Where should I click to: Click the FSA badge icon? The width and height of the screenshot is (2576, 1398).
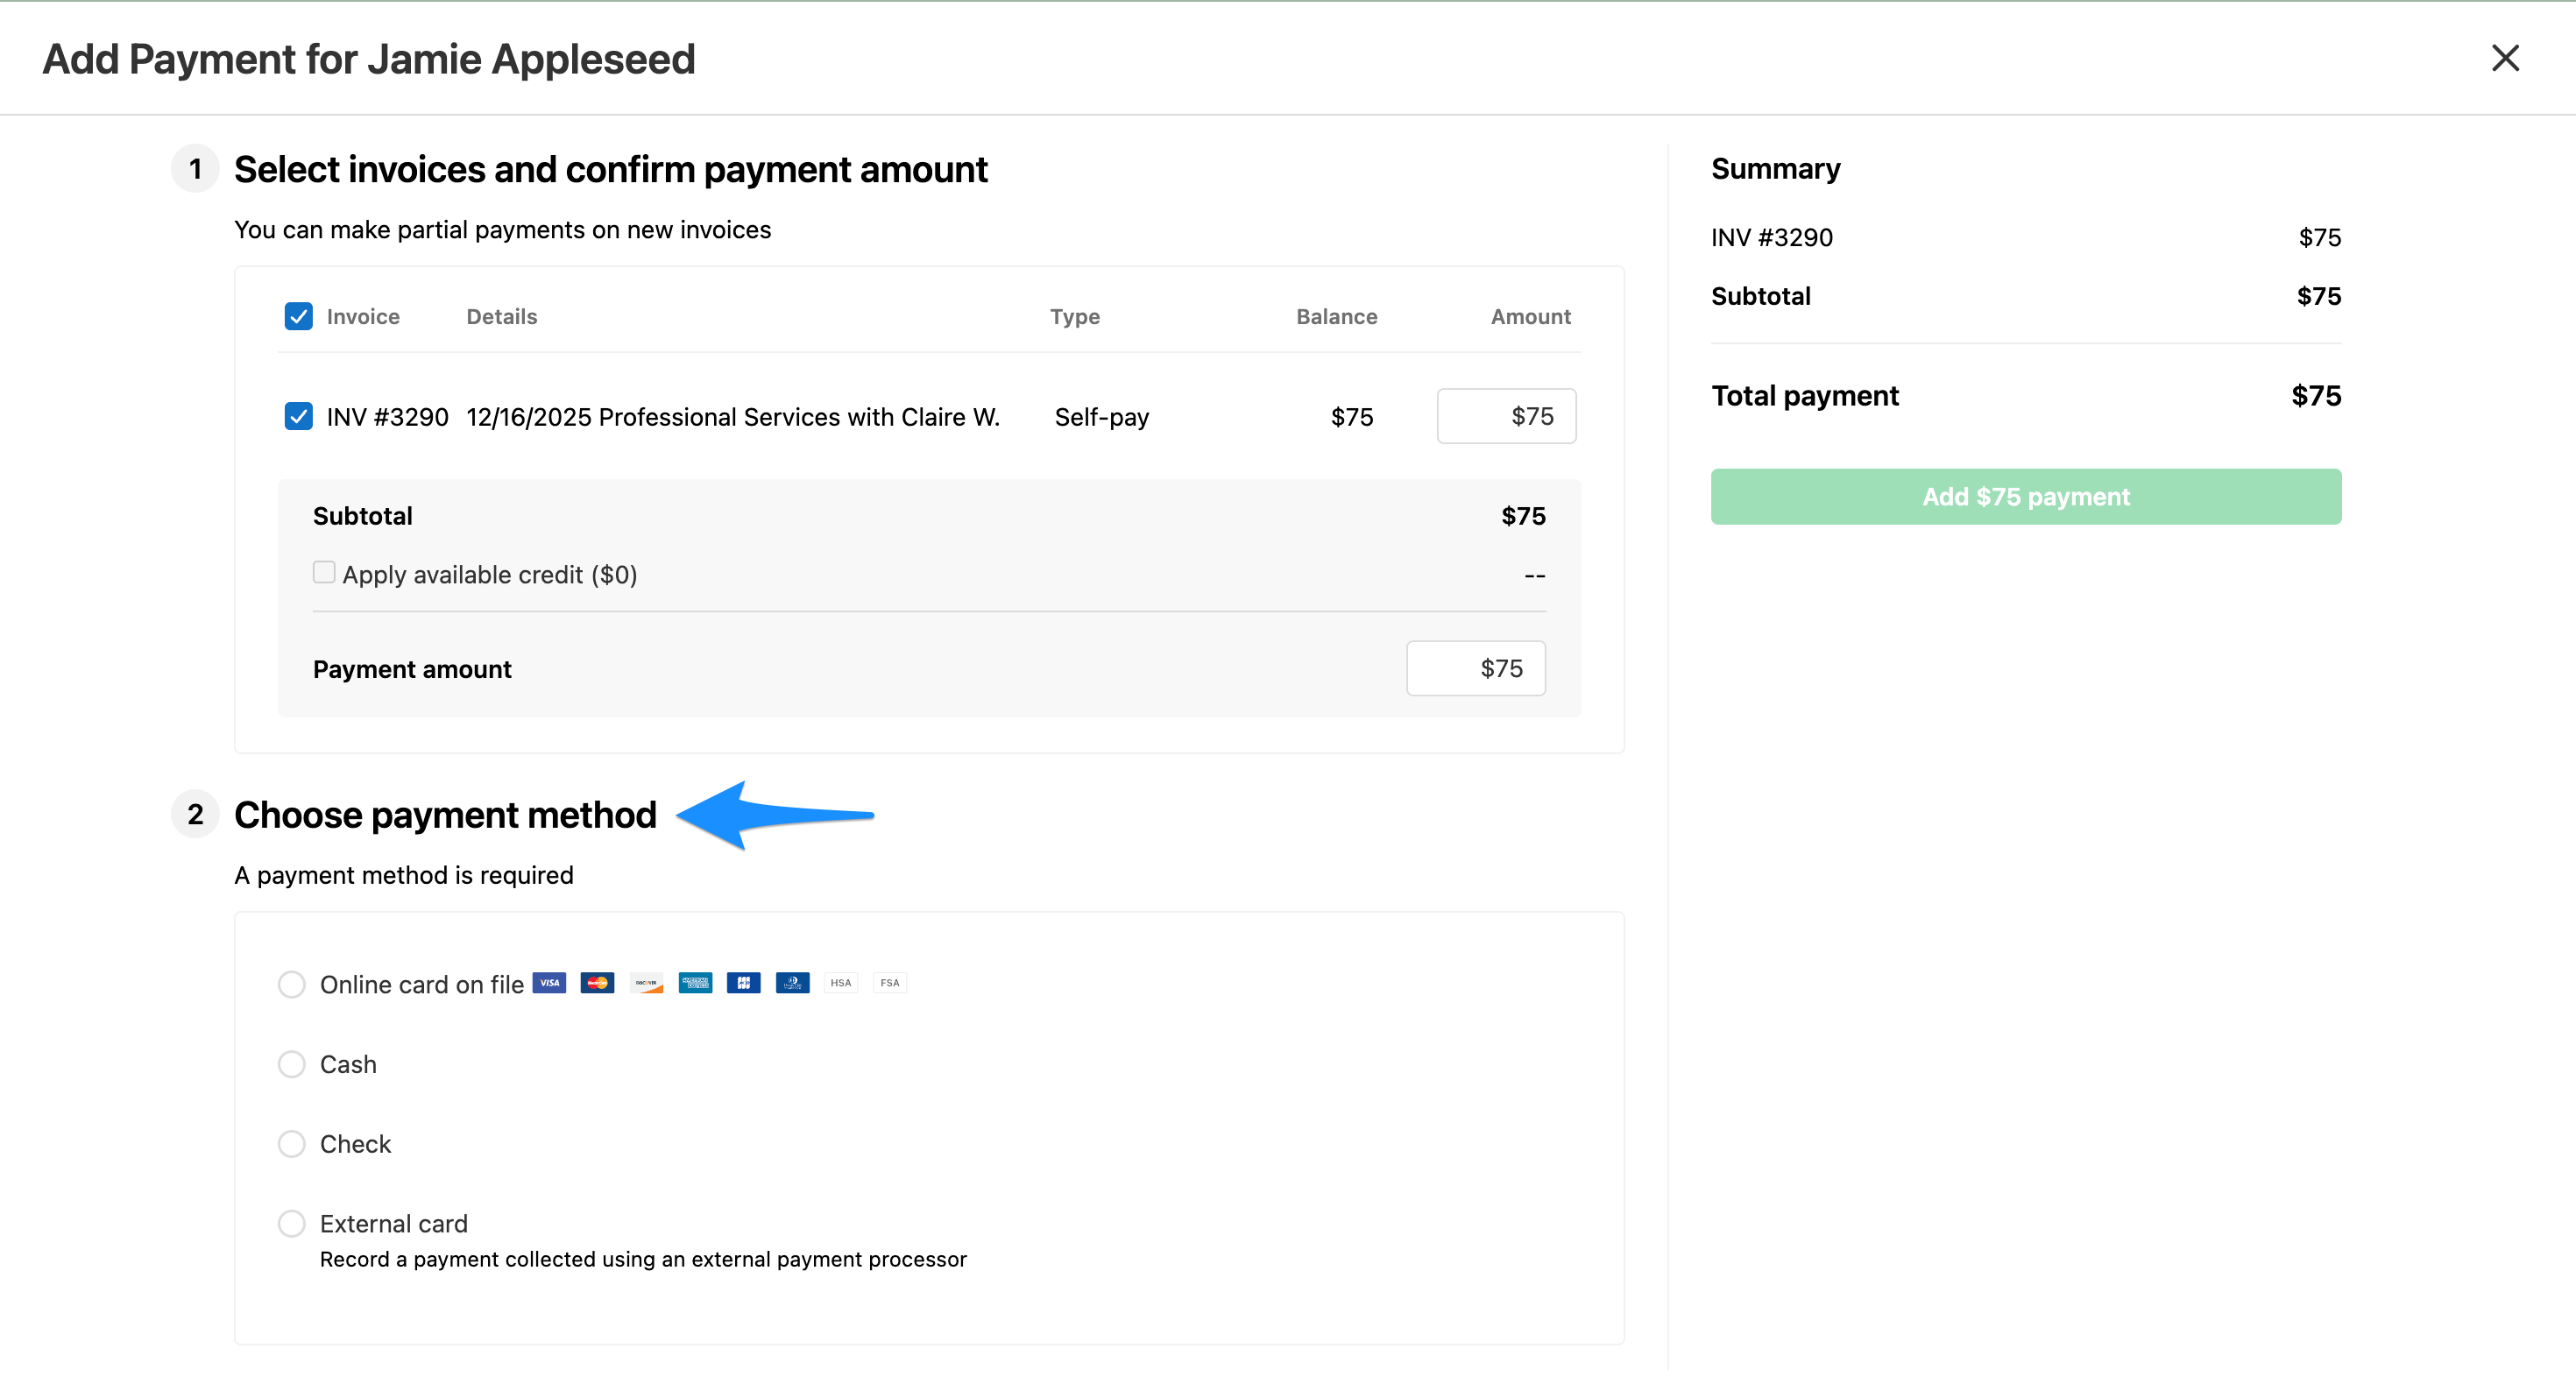point(890,982)
